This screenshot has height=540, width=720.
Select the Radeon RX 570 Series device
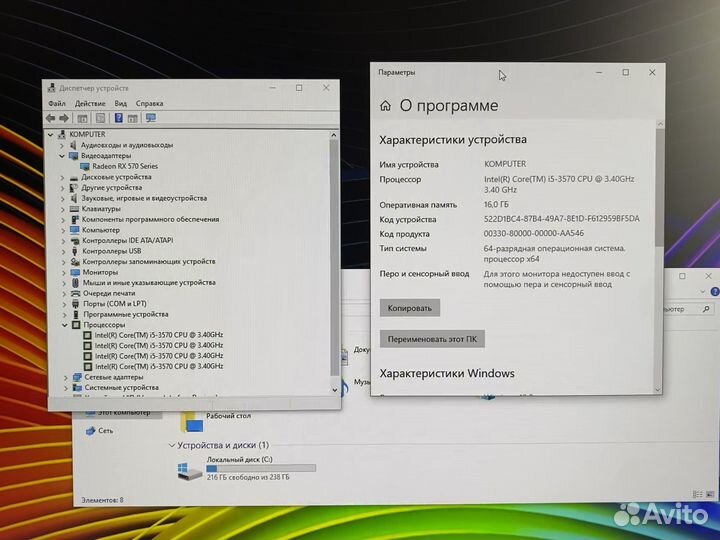(x=125, y=166)
